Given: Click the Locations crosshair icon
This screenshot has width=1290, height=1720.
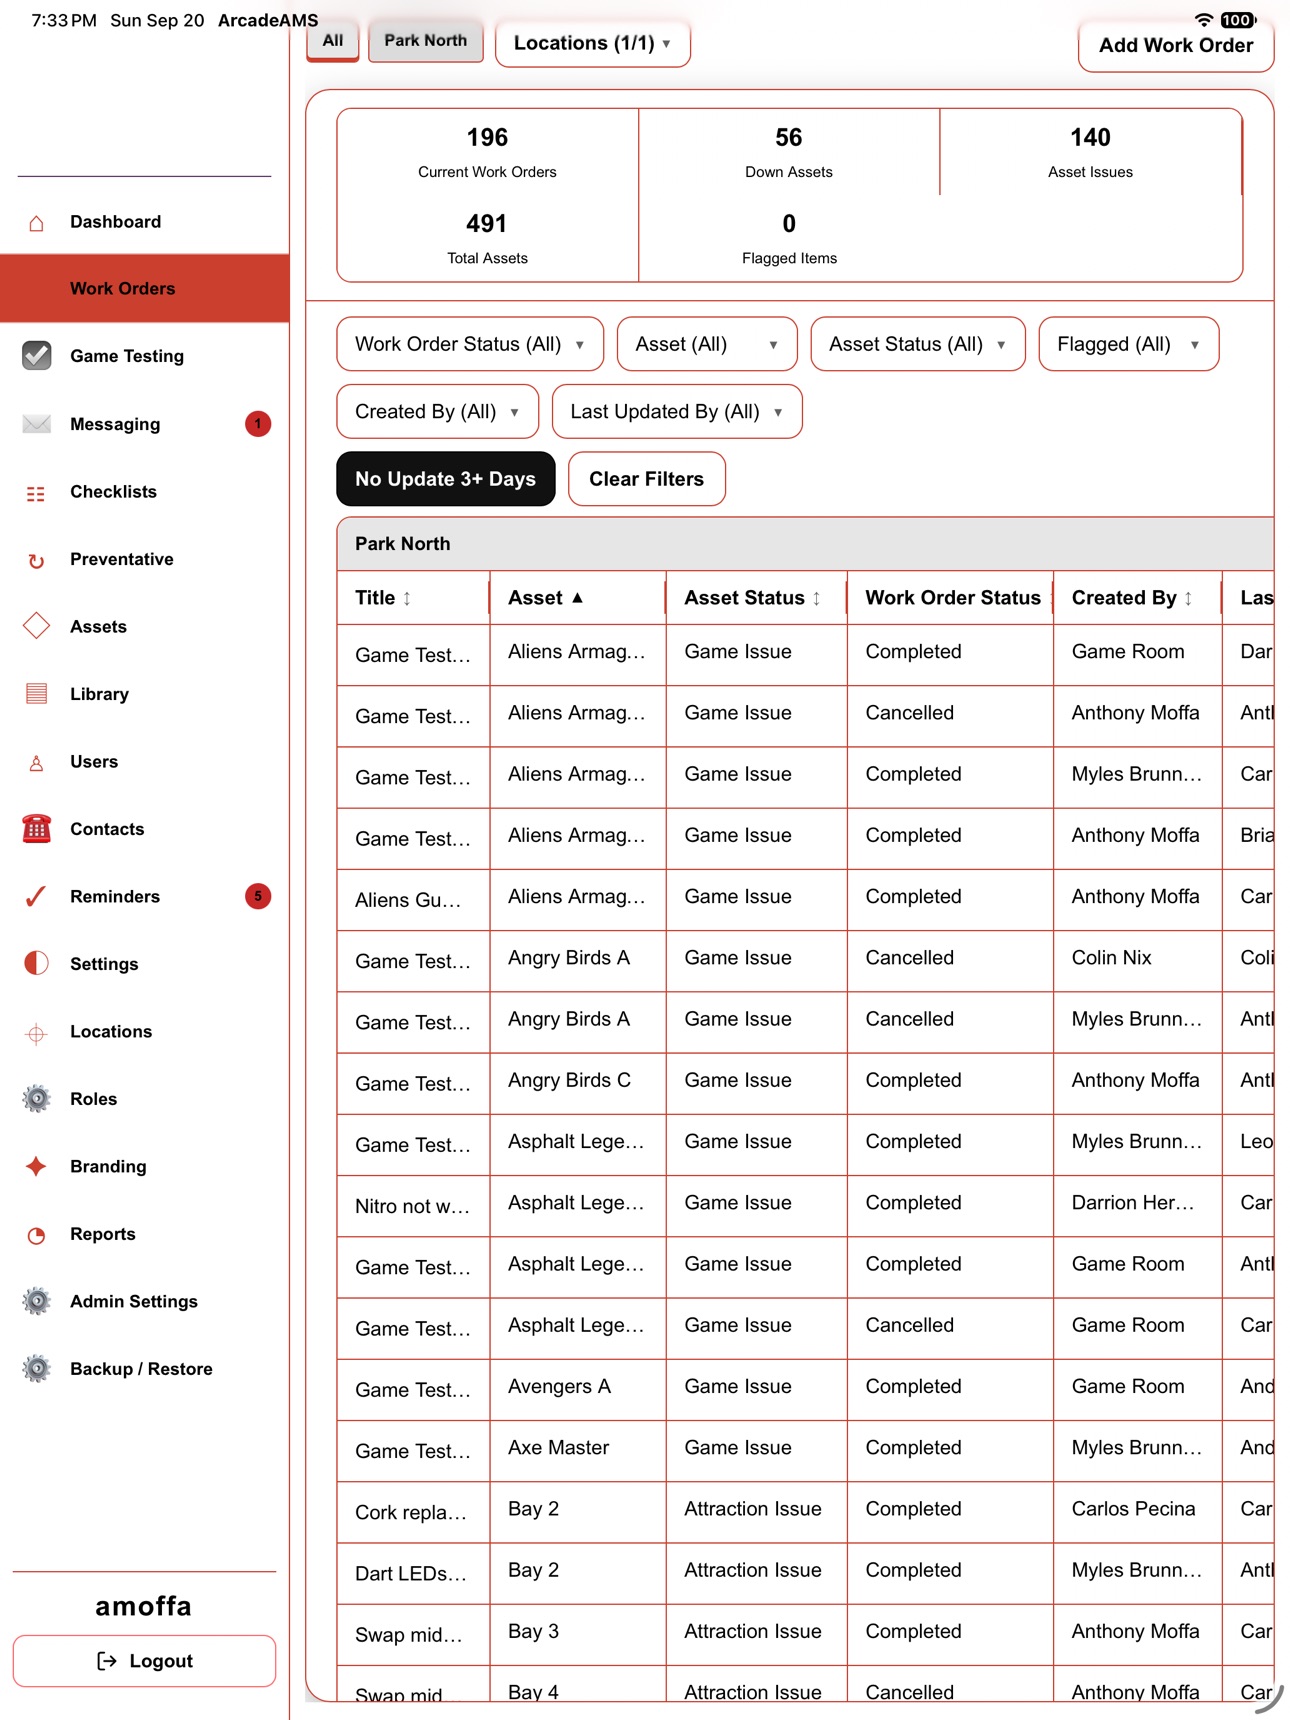Looking at the screenshot, I should click(36, 1032).
